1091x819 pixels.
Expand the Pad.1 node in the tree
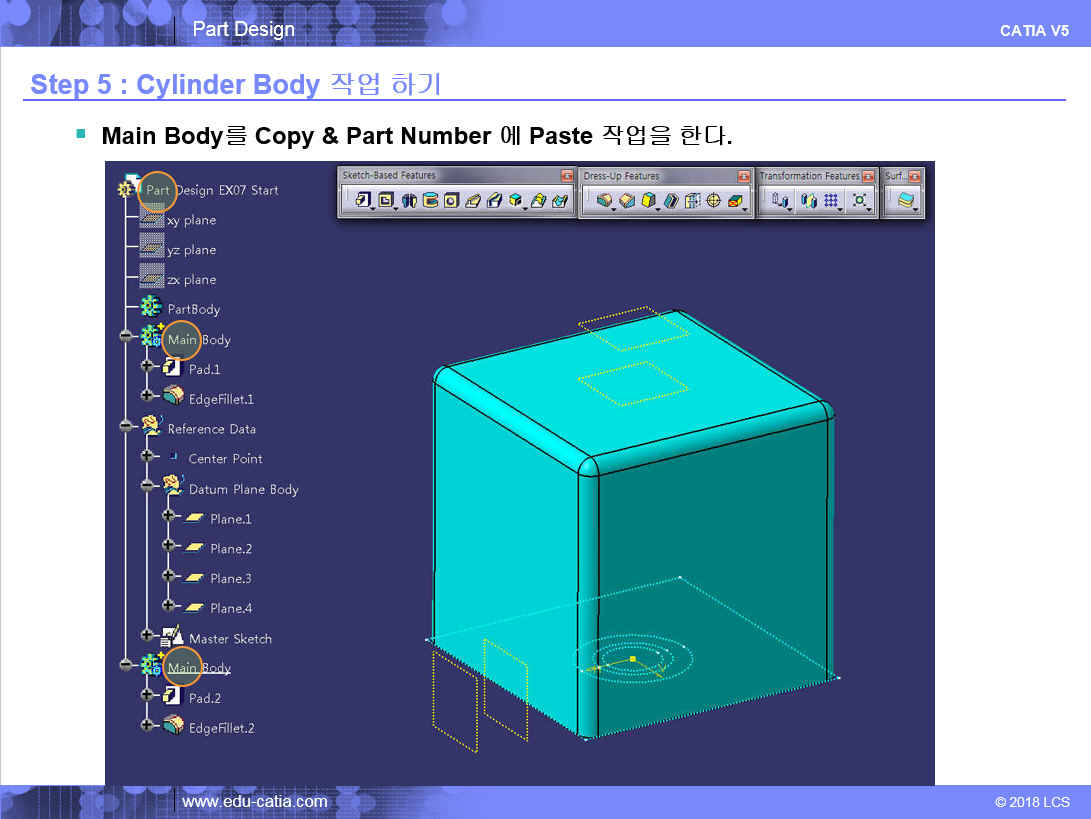pyautogui.click(x=148, y=366)
